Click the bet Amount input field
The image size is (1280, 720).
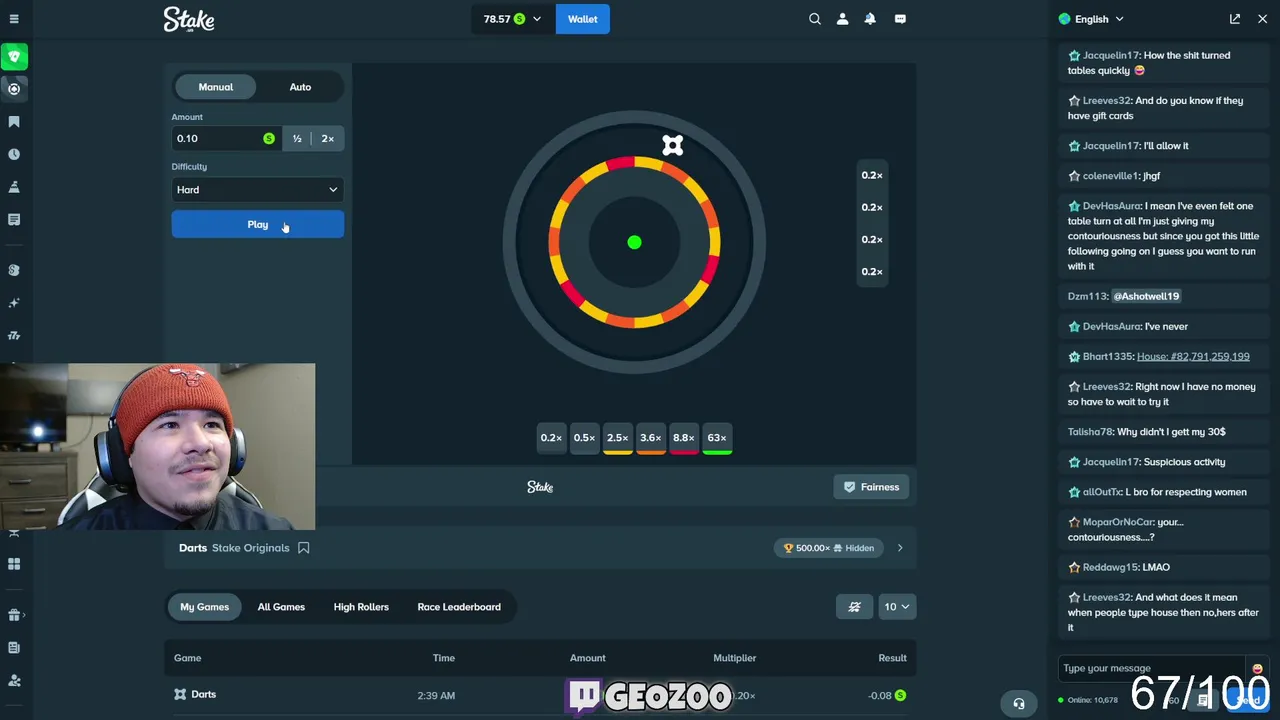point(226,139)
